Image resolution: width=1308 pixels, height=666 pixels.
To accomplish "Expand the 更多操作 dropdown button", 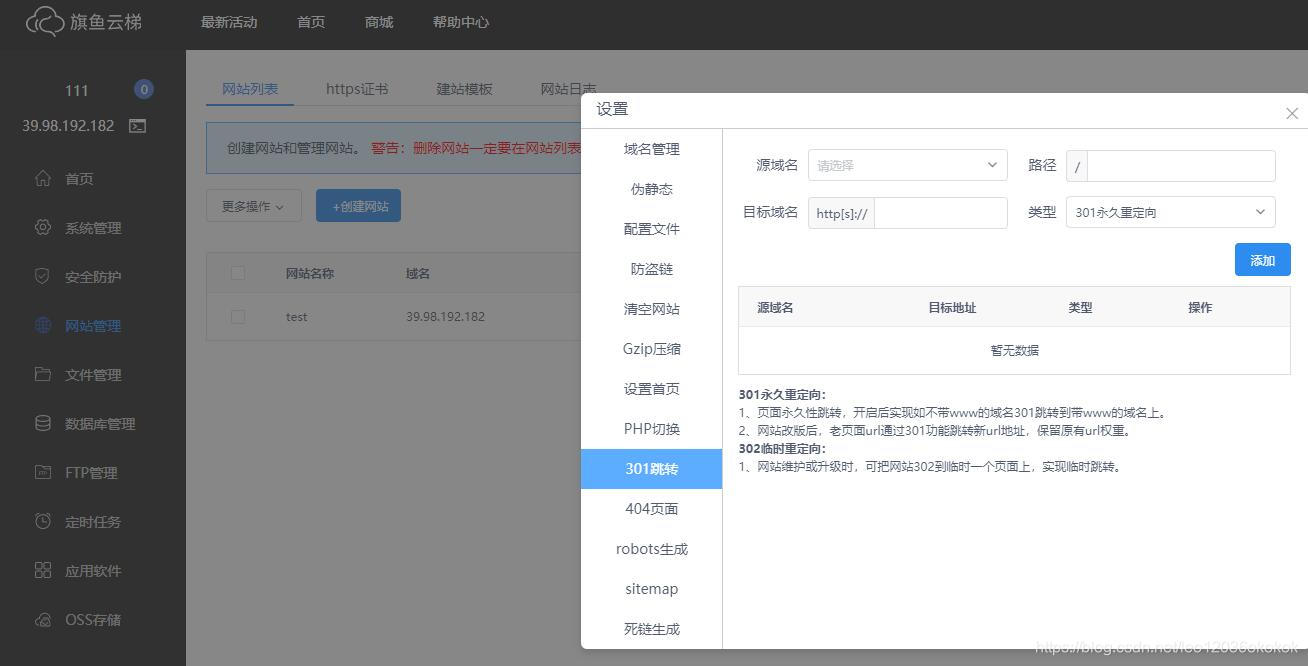I will pos(254,206).
